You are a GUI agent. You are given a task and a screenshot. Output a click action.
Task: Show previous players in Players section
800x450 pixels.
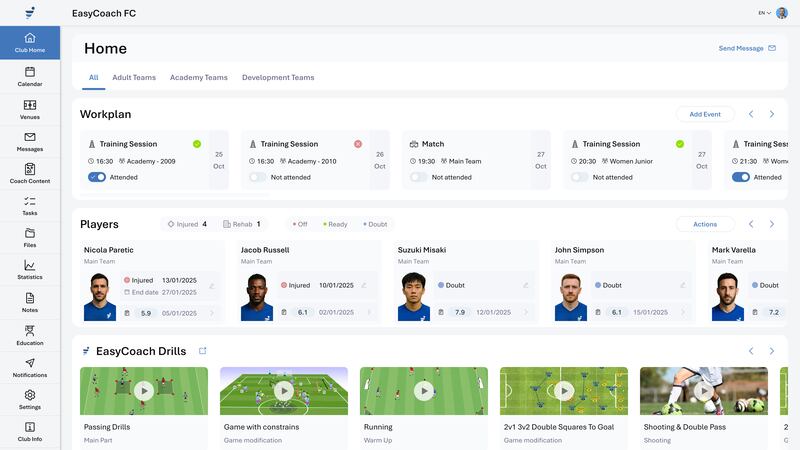[x=751, y=224]
